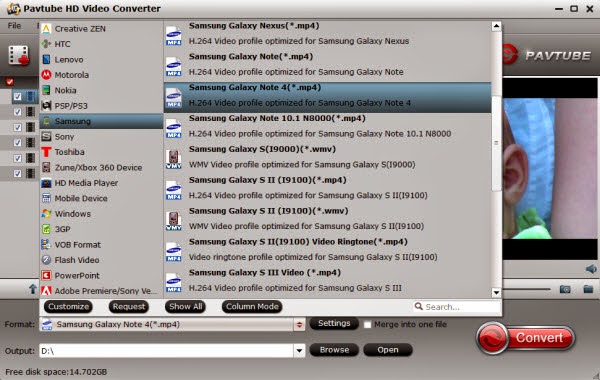The width and height of the screenshot is (600, 380).
Task: Click the format list scroll up arrow
Action: 496,26
